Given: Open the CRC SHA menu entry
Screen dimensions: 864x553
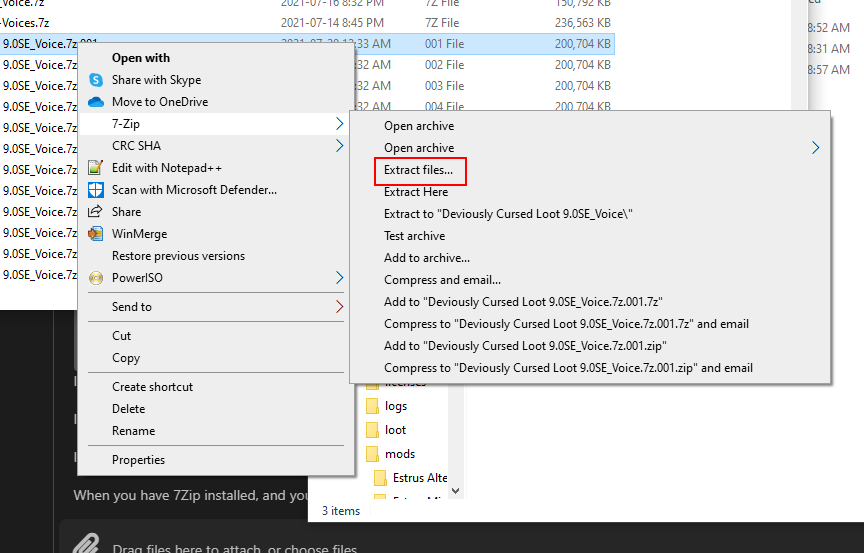Looking at the screenshot, I should pyautogui.click(x=215, y=146).
